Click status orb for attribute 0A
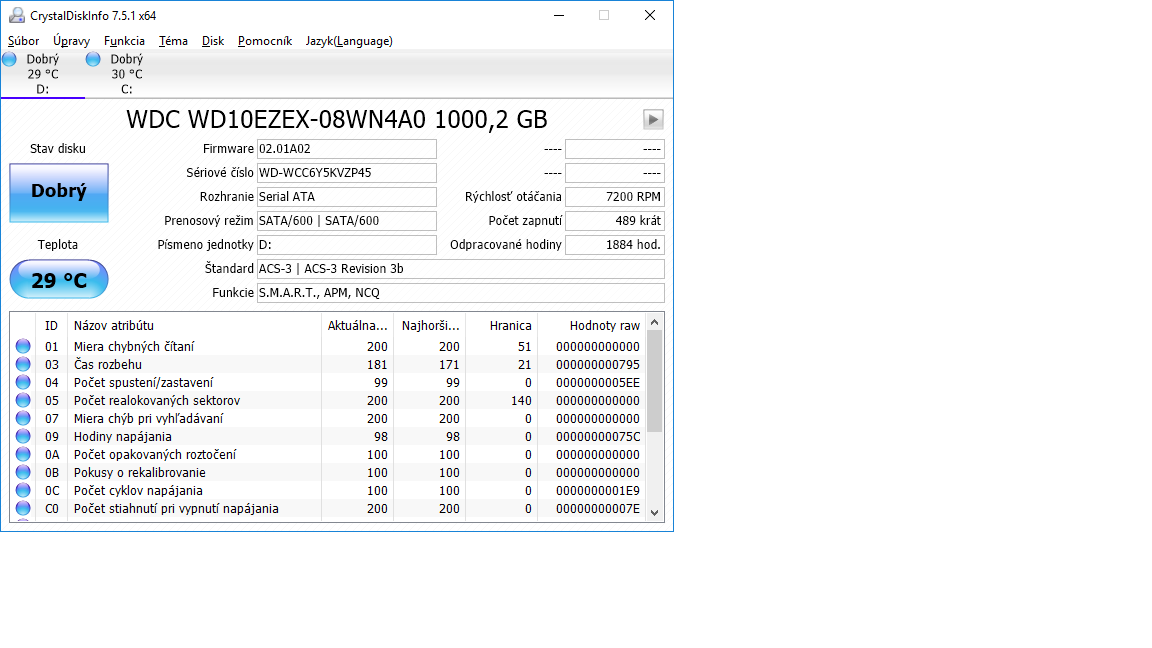The height and width of the screenshot is (648, 1152). [x=24, y=454]
